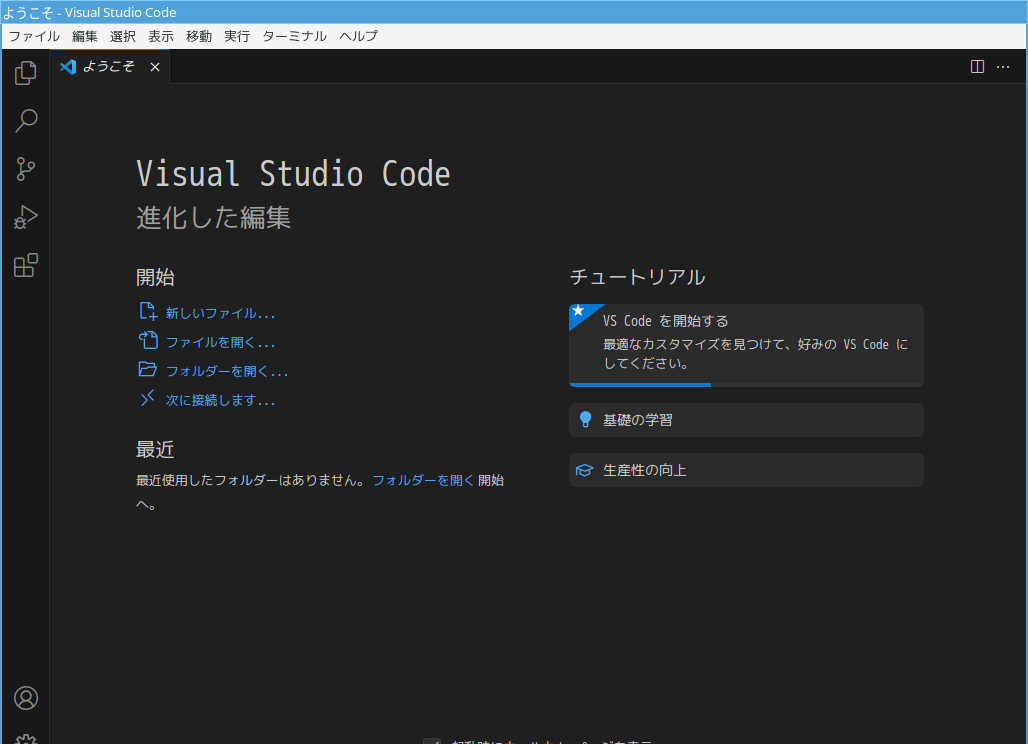Open Source Control view

26,169
